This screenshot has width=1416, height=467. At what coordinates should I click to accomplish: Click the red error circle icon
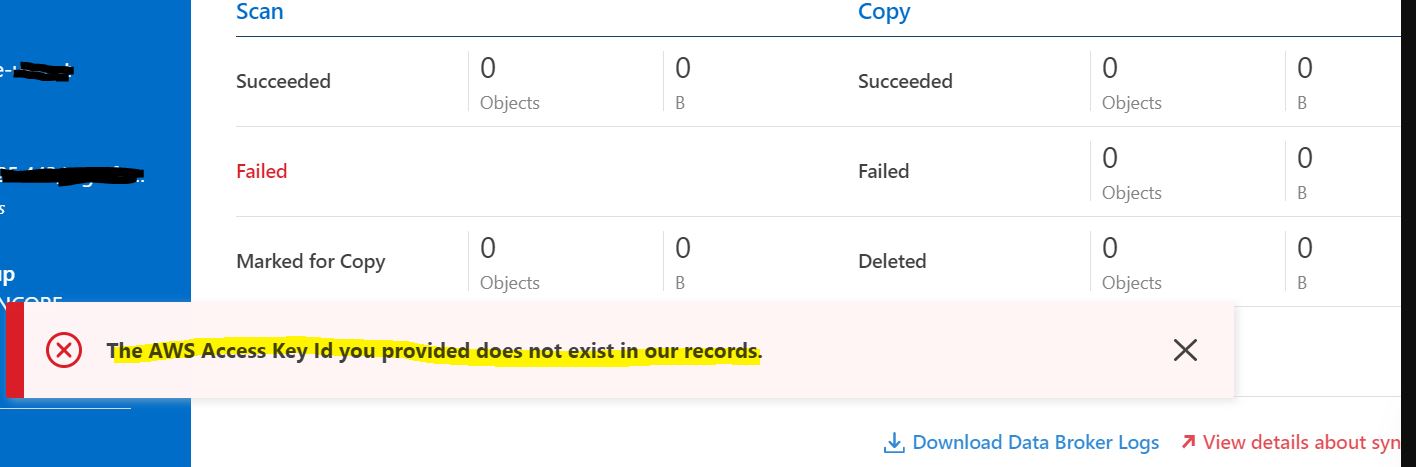tap(64, 350)
